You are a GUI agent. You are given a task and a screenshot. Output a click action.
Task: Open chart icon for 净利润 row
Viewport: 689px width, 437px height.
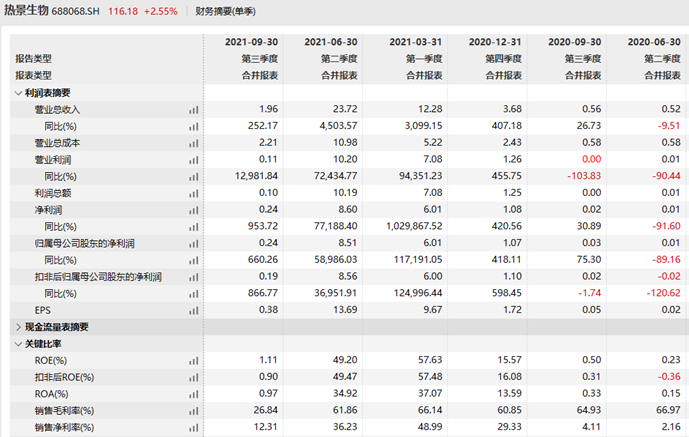[x=194, y=210]
